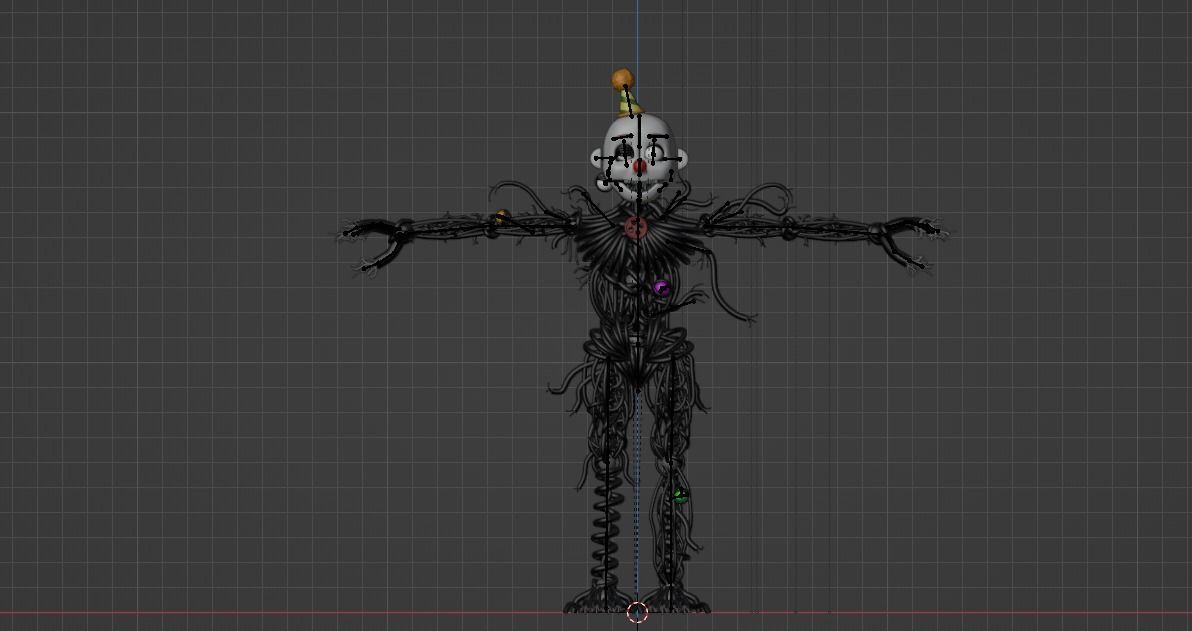Click the 3D cursor at the world origin
This screenshot has width=1192, height=631.
click(x=637, y=612)
